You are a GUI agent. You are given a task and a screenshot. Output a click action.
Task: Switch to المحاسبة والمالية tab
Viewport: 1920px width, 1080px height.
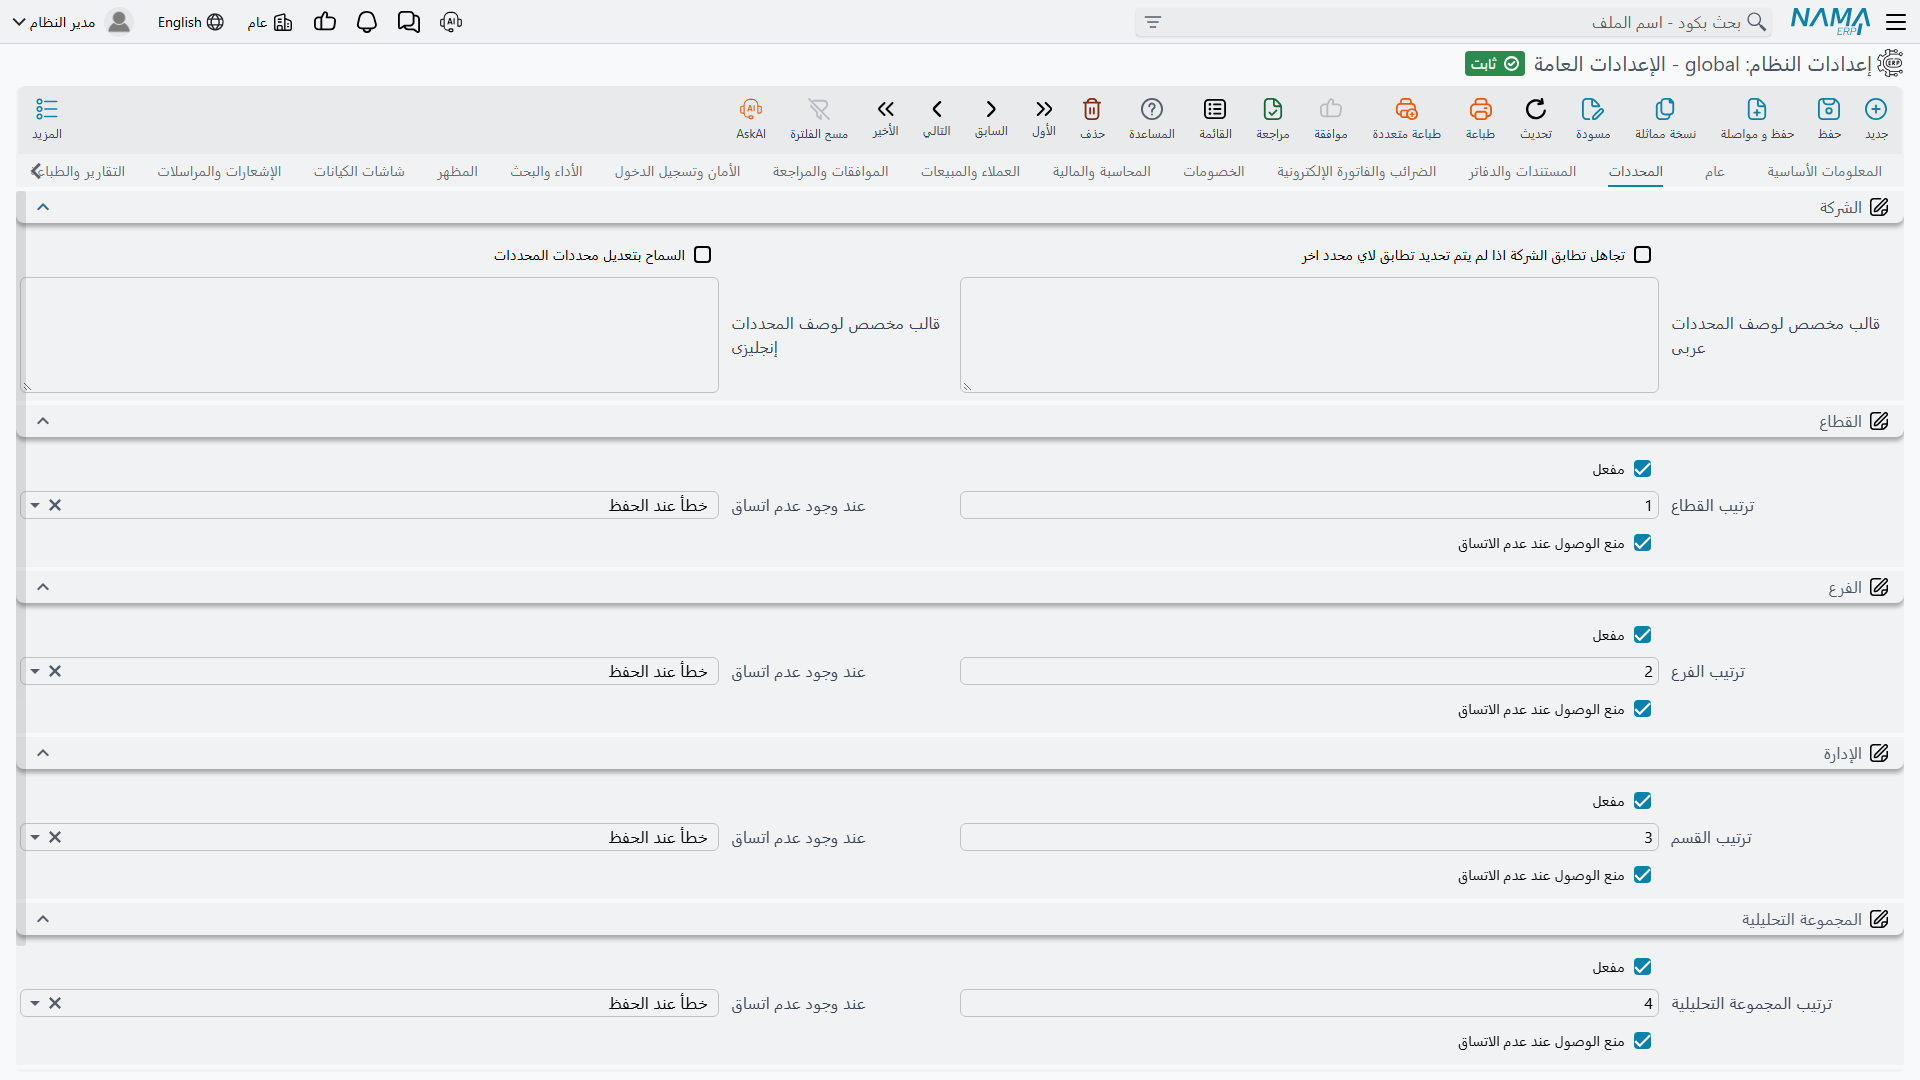coord(1101,171)
